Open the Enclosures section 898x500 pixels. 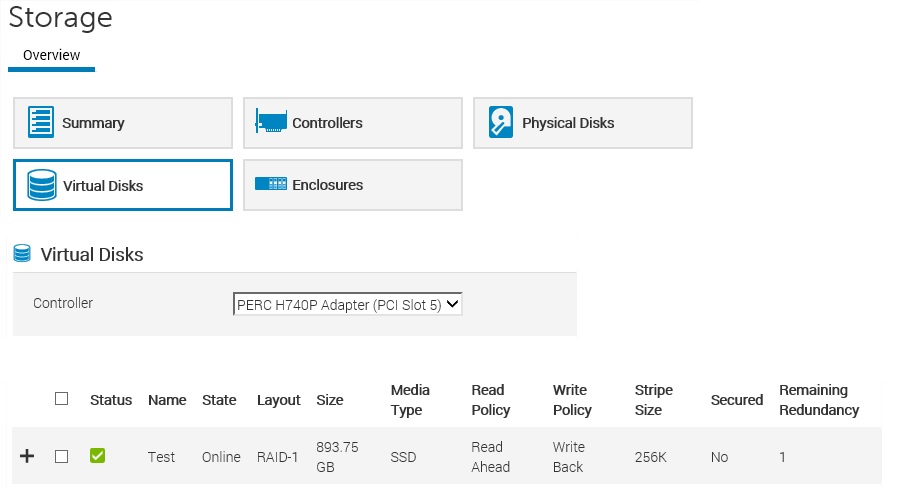click(352, 185)
